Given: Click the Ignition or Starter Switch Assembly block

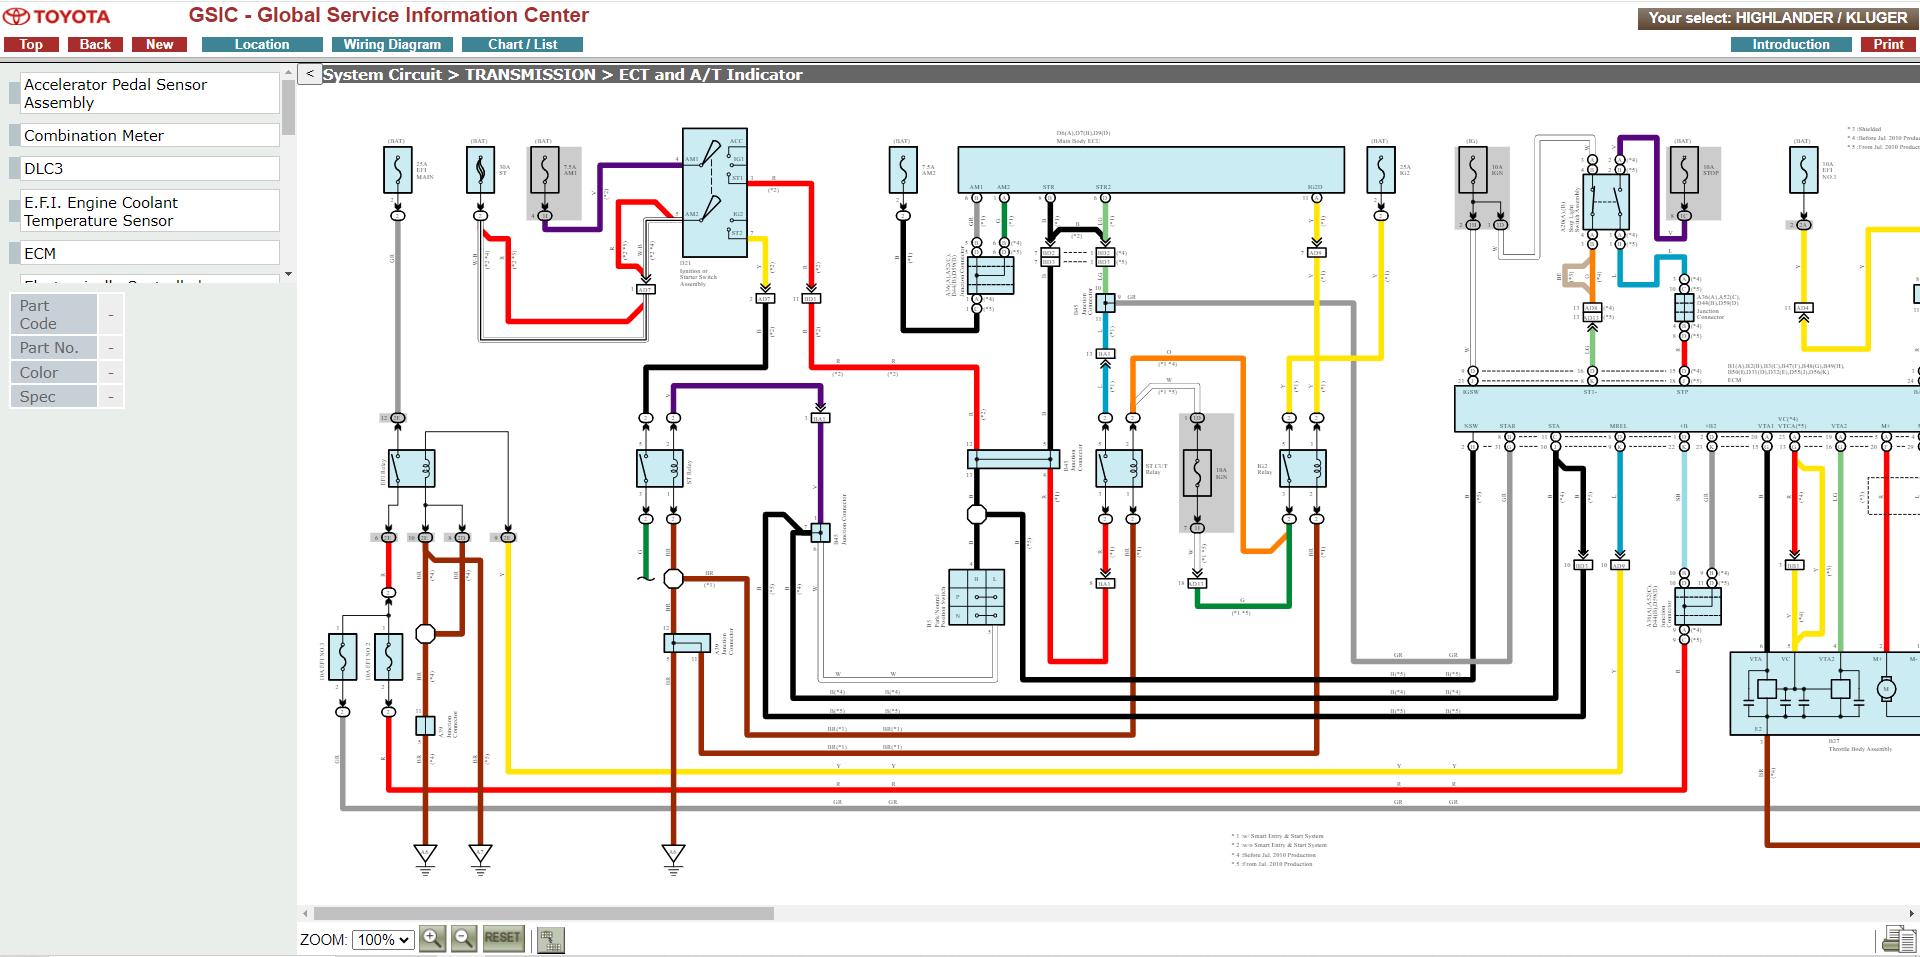Looking at the screenshot, I should 714,192.
